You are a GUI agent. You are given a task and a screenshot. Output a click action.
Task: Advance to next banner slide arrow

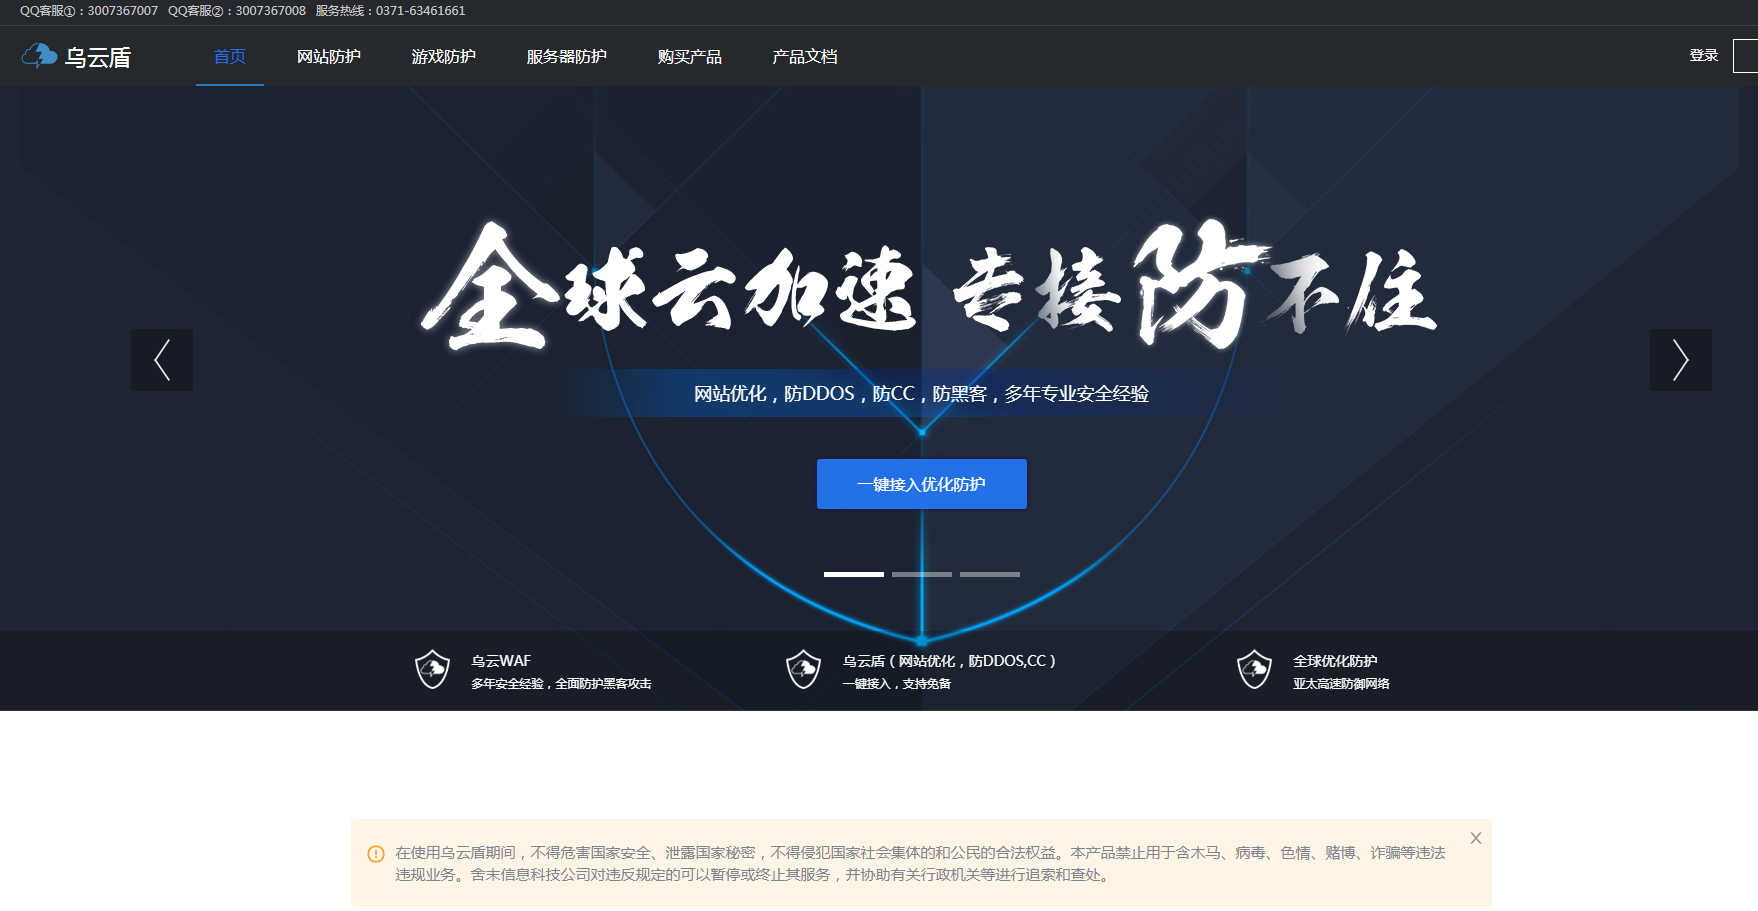point(1680,360)
